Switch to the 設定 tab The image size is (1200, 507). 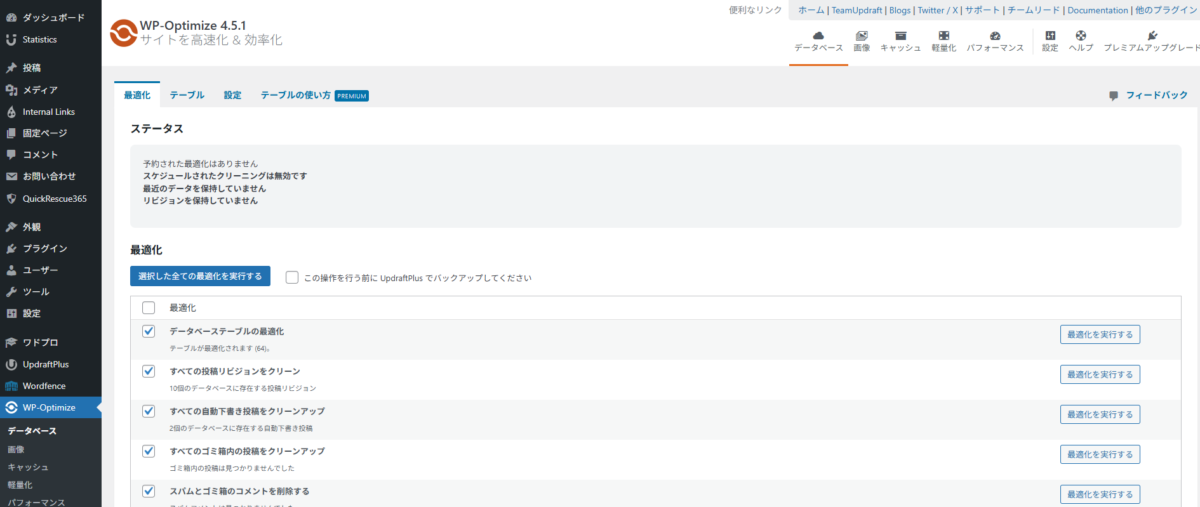(x=232, y=95)
